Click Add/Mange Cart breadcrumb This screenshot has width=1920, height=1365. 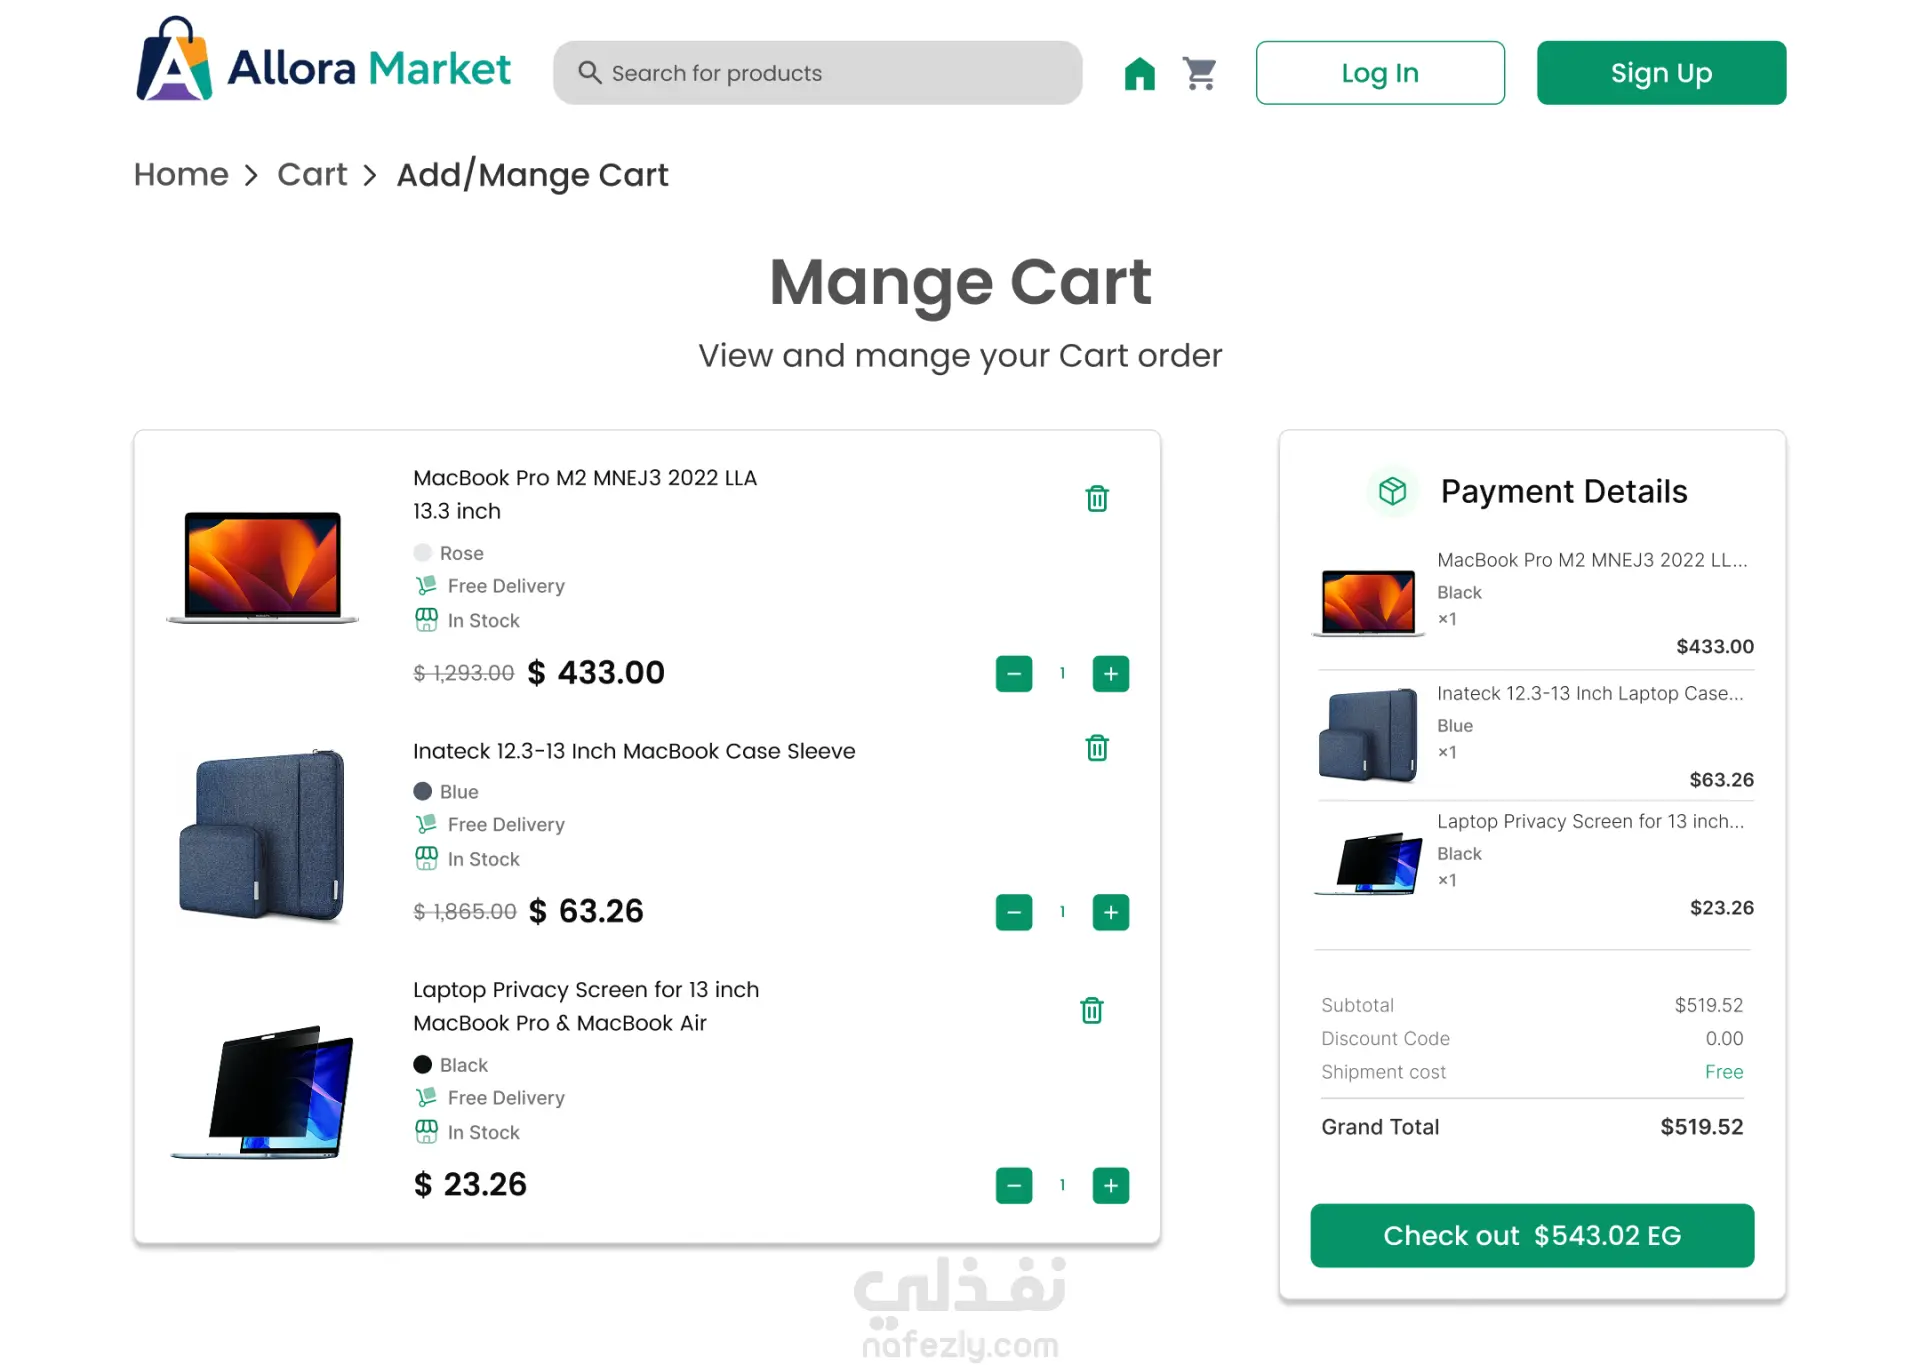pos(532,175)
